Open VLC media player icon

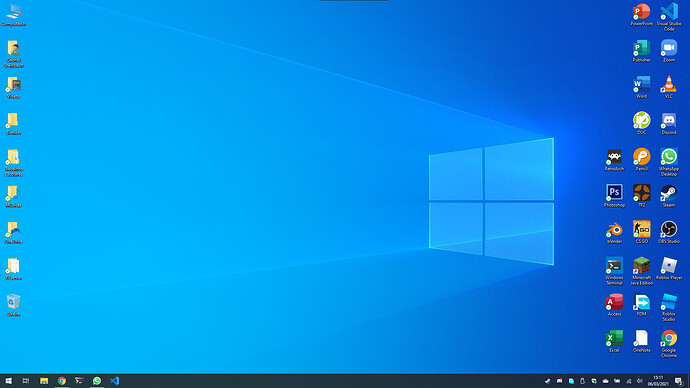coord(668,87)
